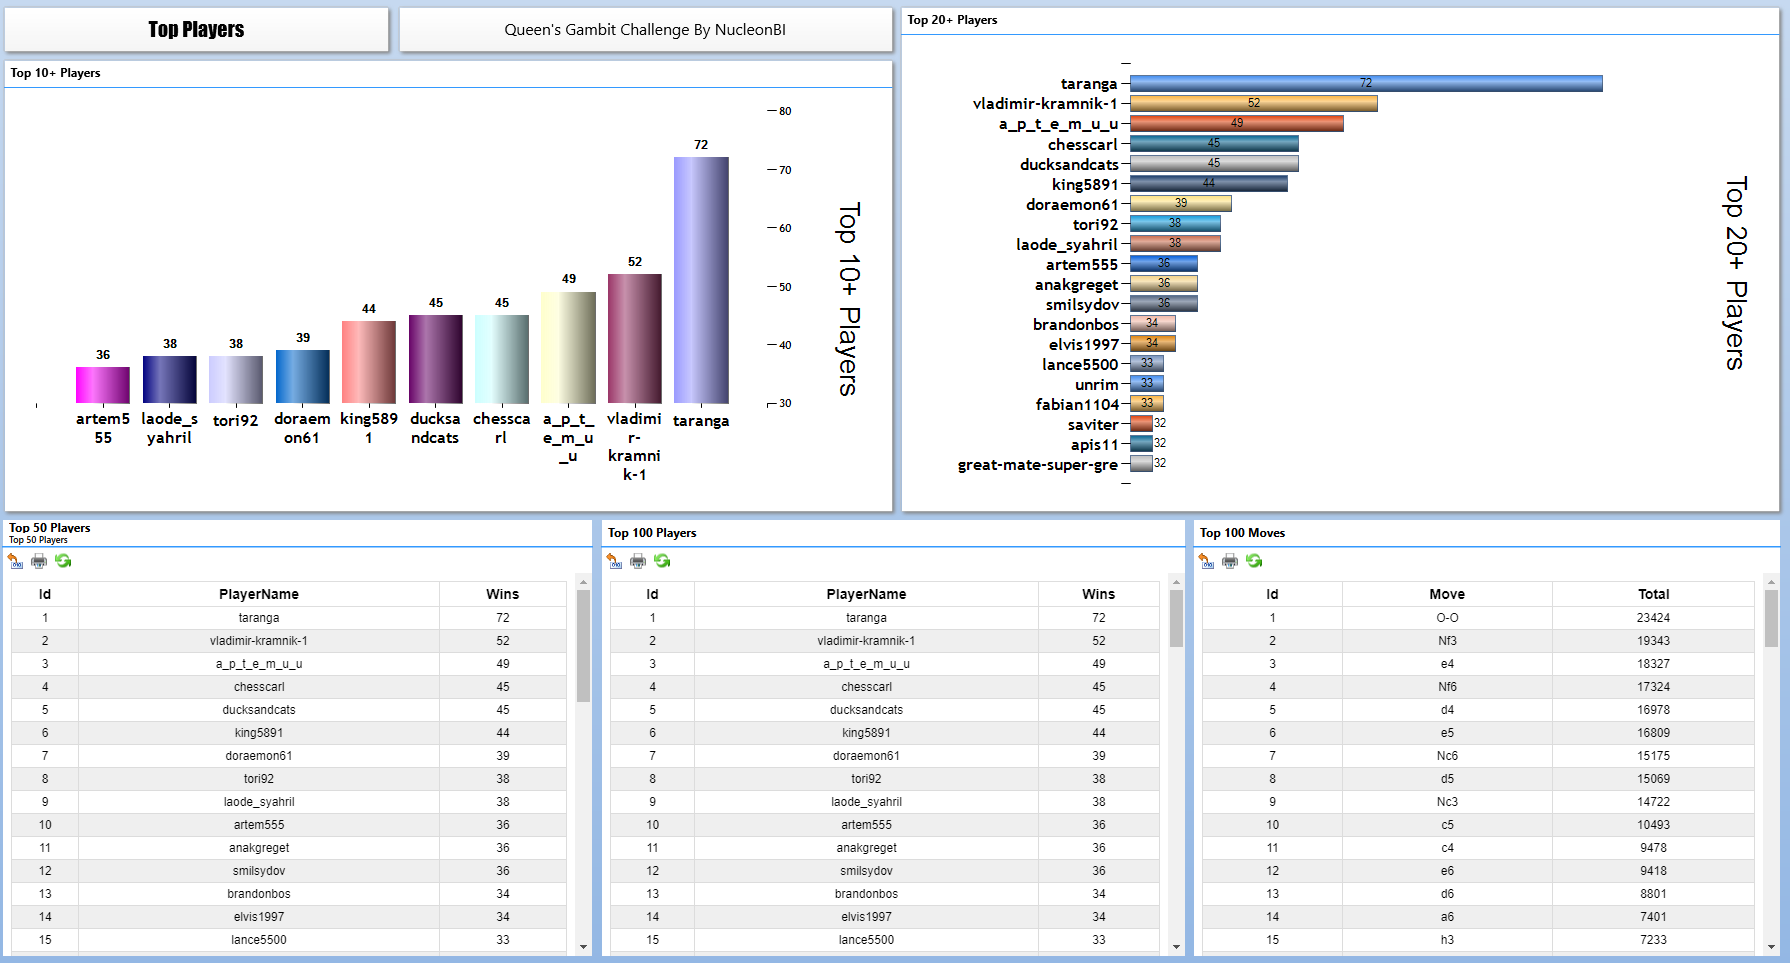Click the Id column header in Top 100 Moves

point(1272,593)
